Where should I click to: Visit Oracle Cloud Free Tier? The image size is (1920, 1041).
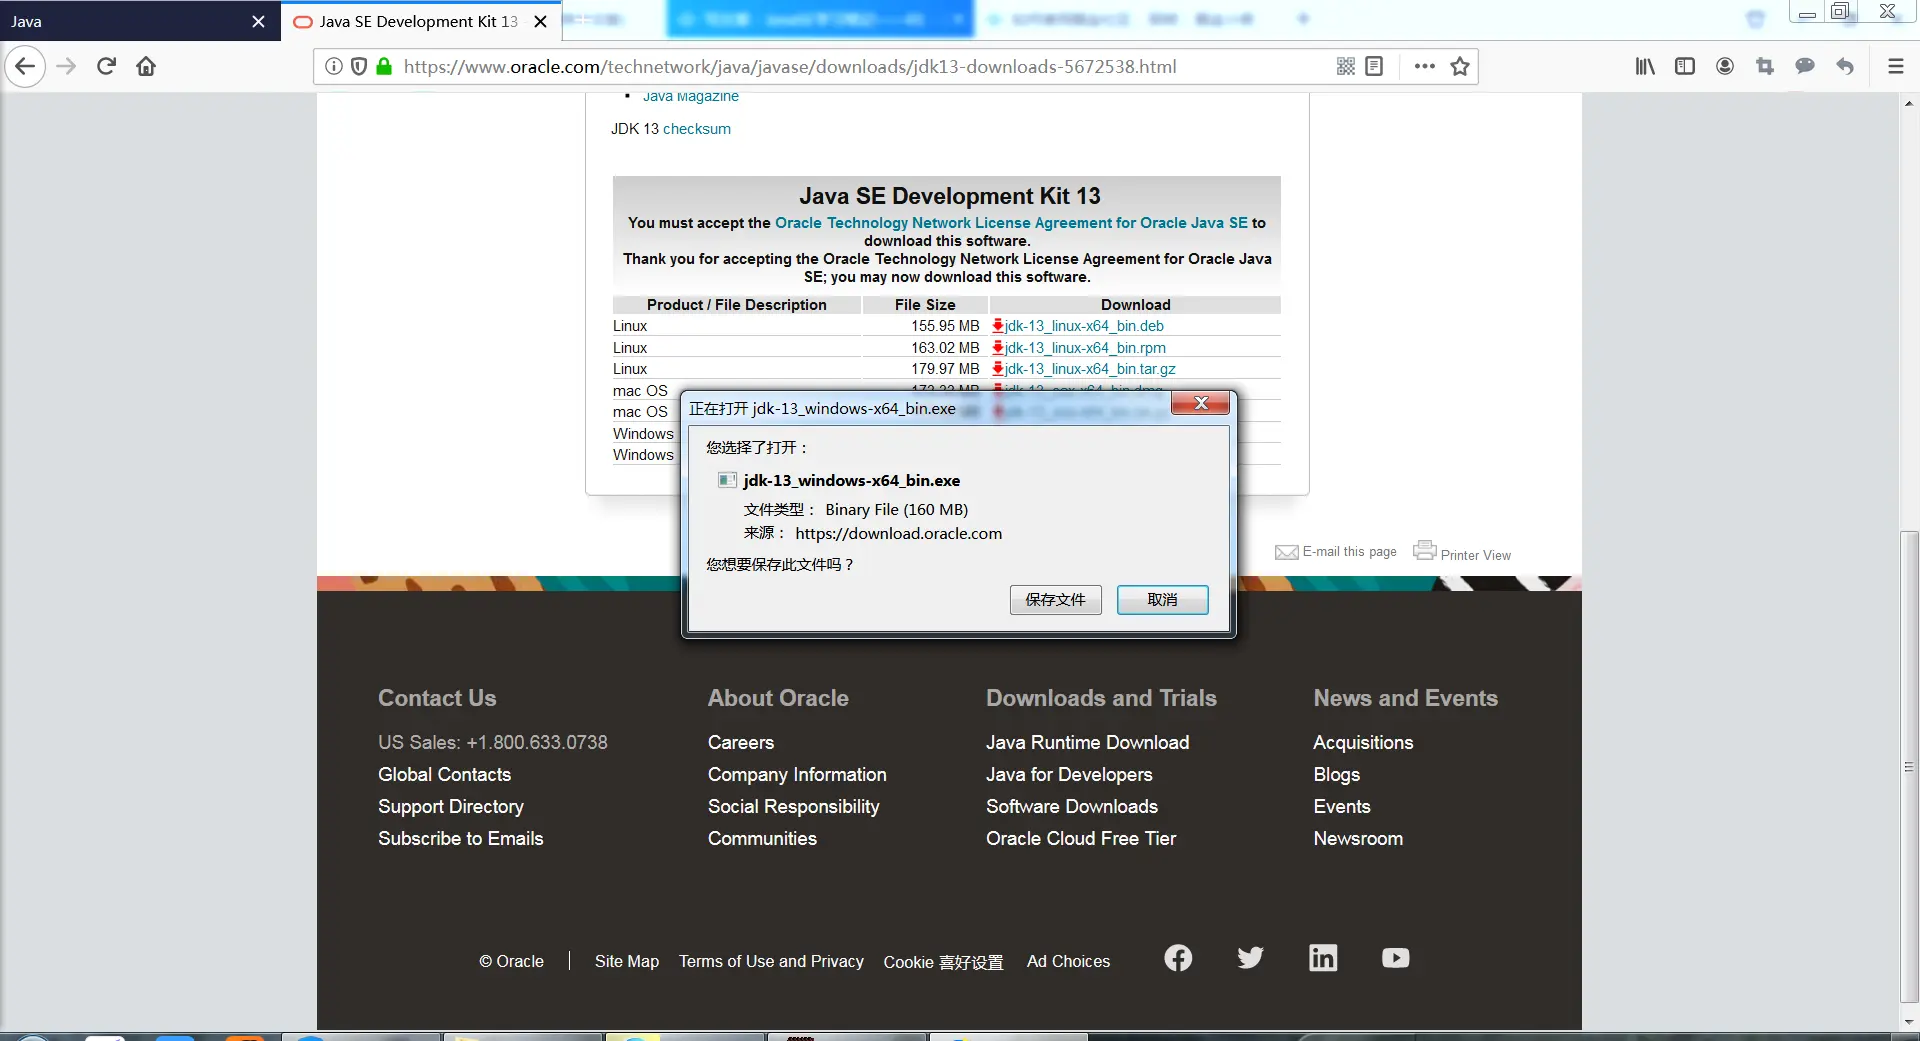click(1081, 839)
